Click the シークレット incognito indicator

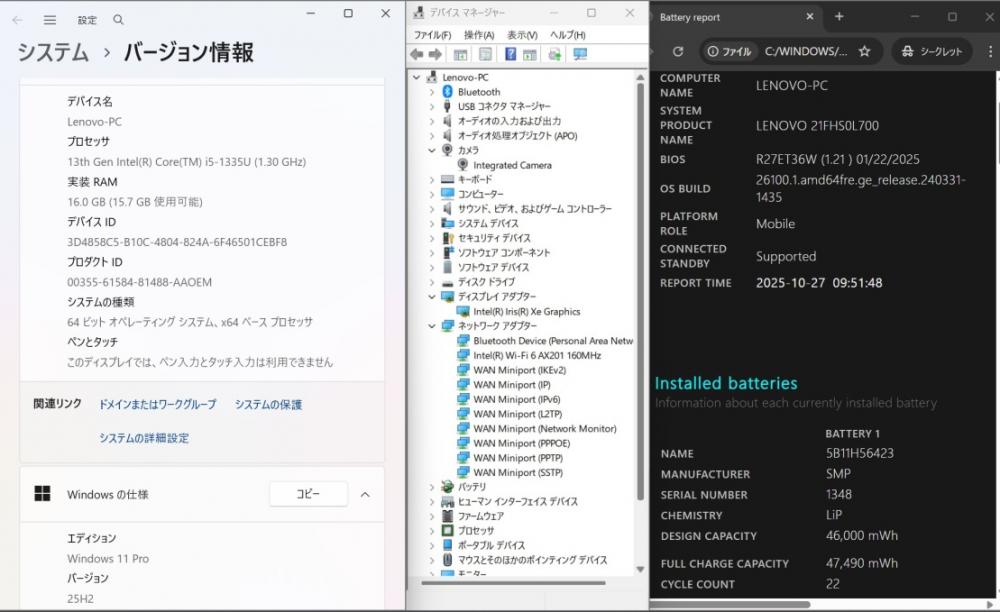tap(933, 51)
